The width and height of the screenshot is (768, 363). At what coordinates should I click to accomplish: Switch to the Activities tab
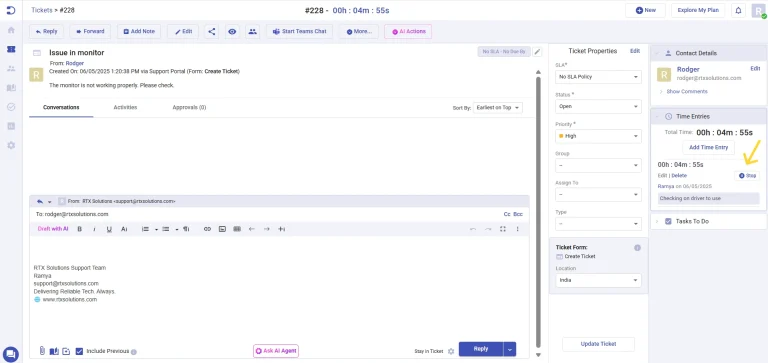(125, 107)
